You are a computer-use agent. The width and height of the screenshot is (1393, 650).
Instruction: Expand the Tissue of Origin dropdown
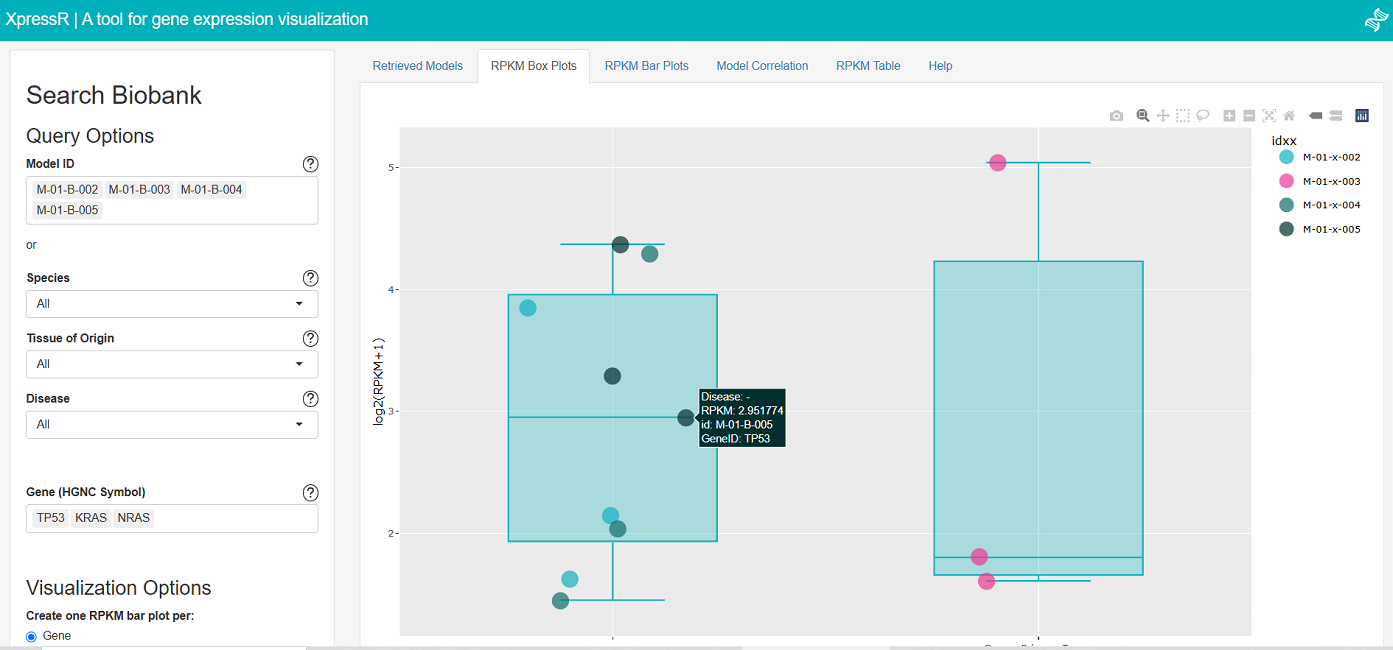coord(172,364)
